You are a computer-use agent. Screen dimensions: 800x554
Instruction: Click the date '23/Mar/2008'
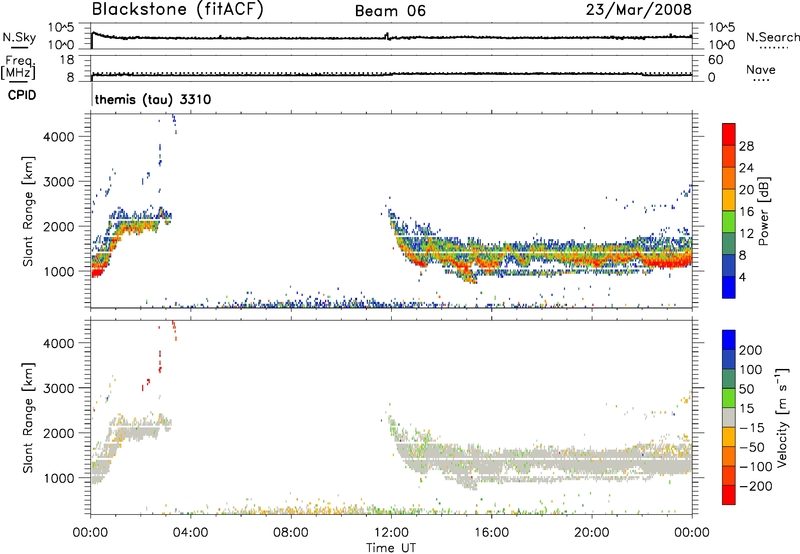click(x=639, y=9)
